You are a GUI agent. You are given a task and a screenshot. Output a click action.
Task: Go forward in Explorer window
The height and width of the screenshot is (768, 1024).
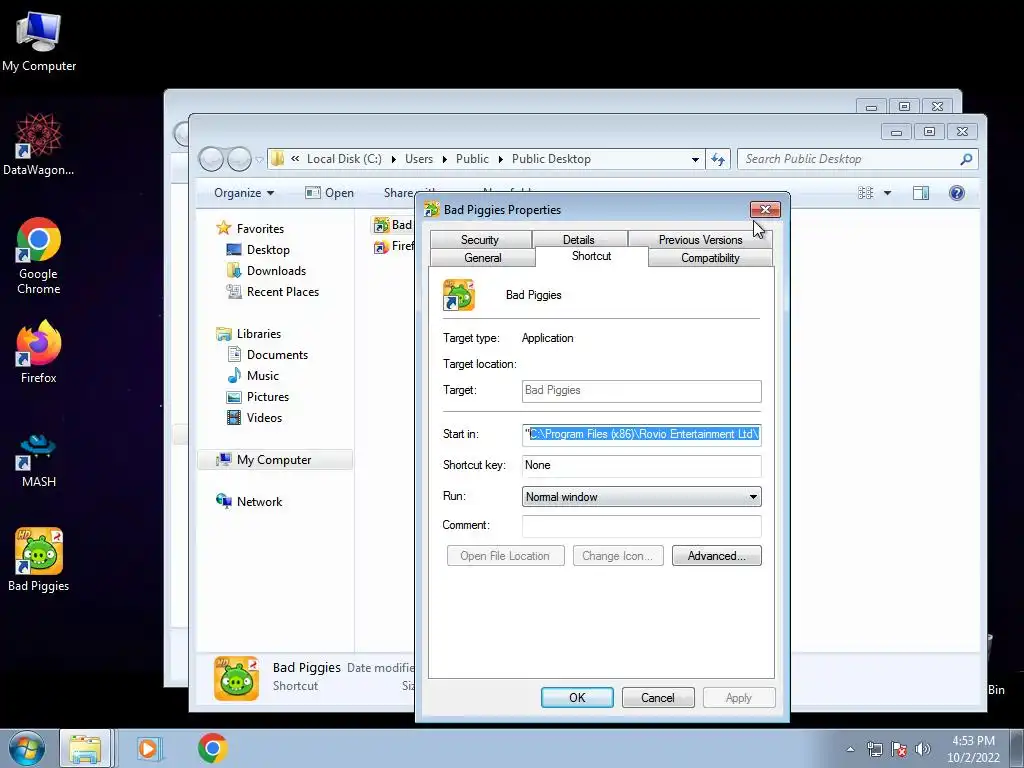pyautogui.click(x=239, y=159)
